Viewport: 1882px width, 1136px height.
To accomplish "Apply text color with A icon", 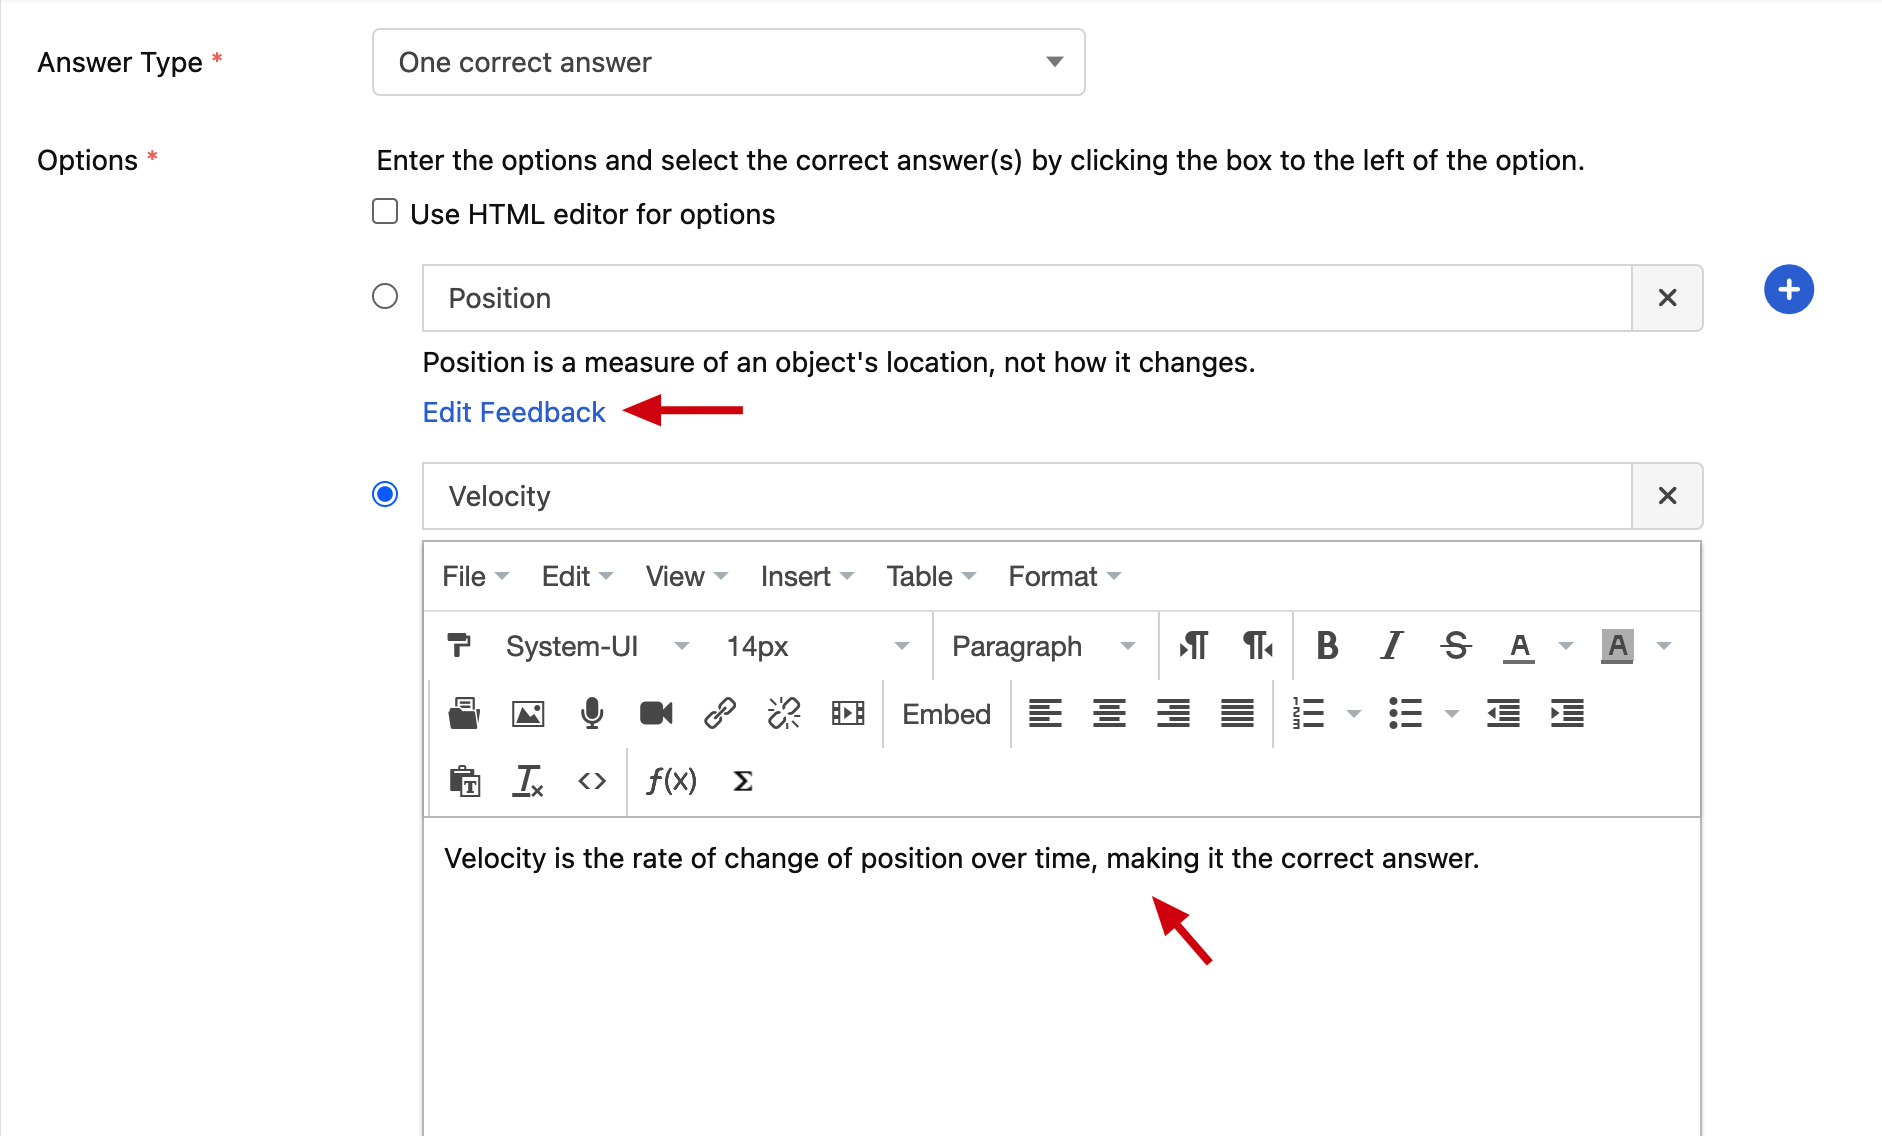I will [1519, 646].
